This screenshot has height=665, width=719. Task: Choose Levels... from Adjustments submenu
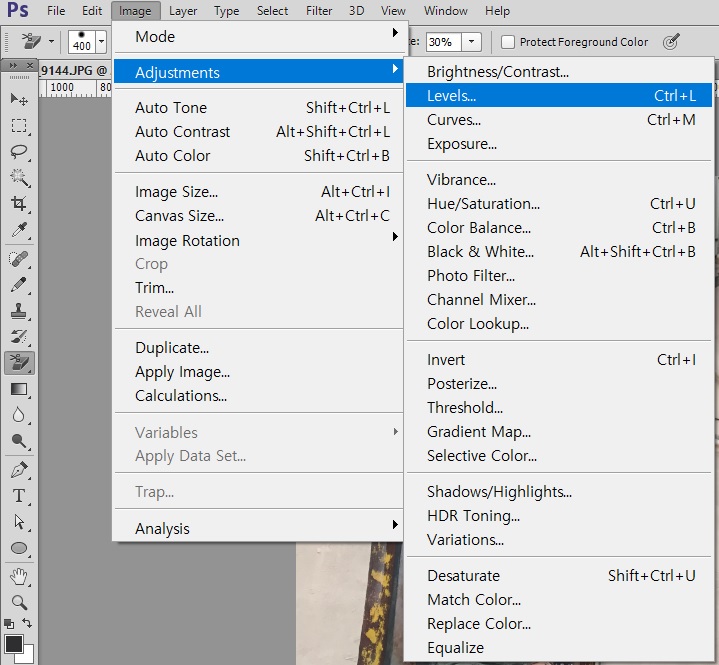[559, 95]
